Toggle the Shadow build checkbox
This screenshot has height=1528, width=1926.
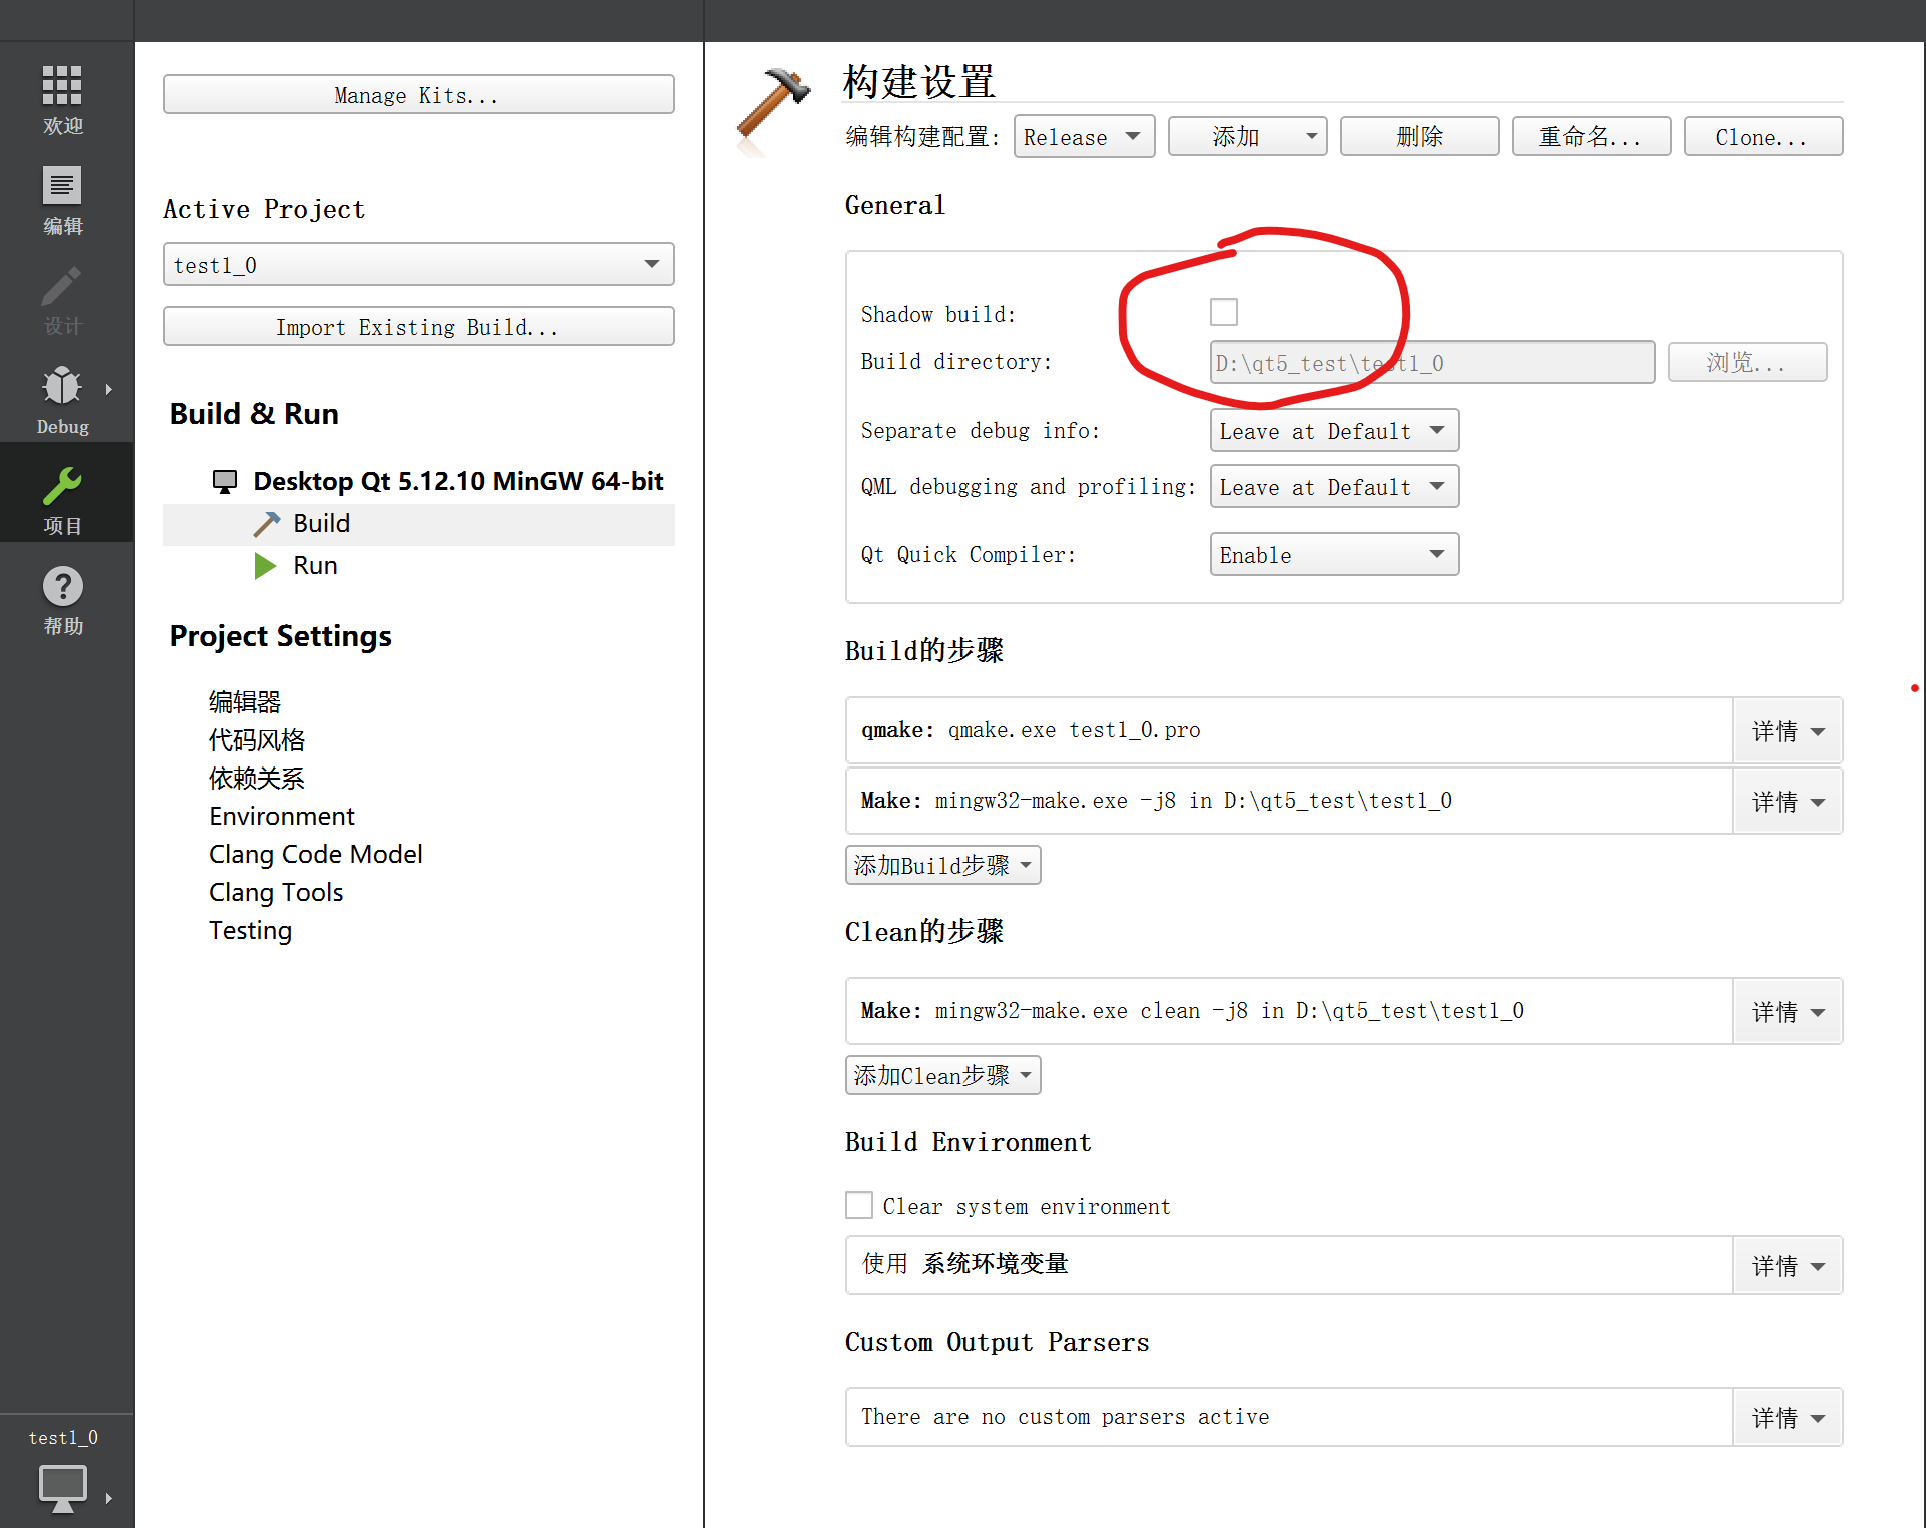[1223, 312]
